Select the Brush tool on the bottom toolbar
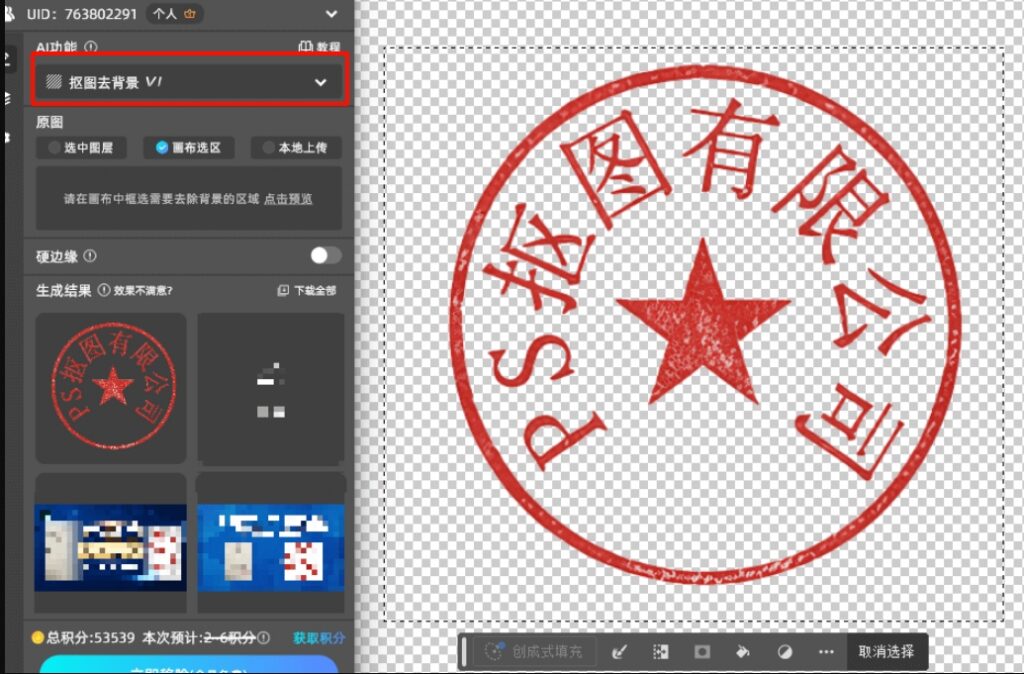The width and height of the screenshot is (1024, 674). point(620,651)
